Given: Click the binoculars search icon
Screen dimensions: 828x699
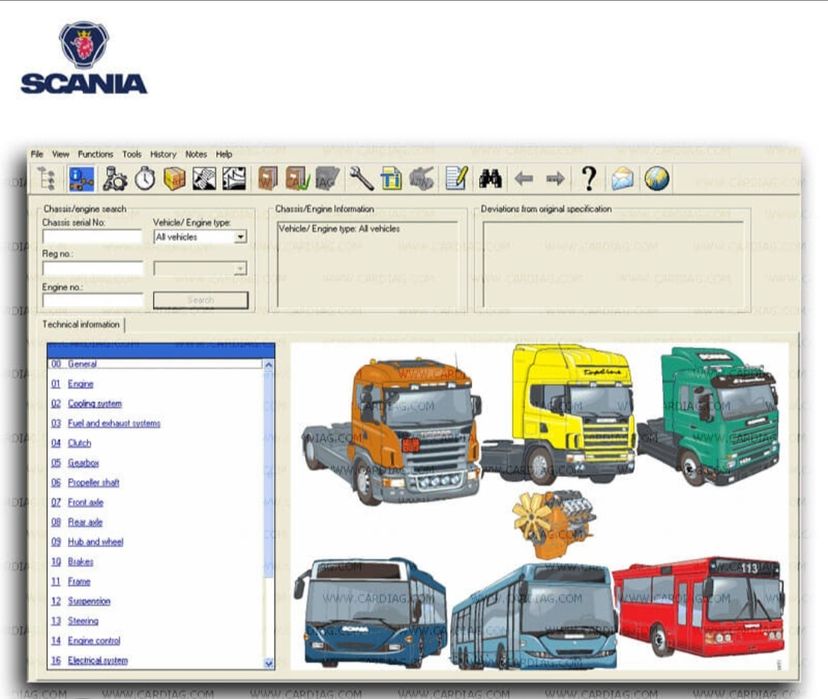Looking at the screenshot, I should (x=490, y=179).
